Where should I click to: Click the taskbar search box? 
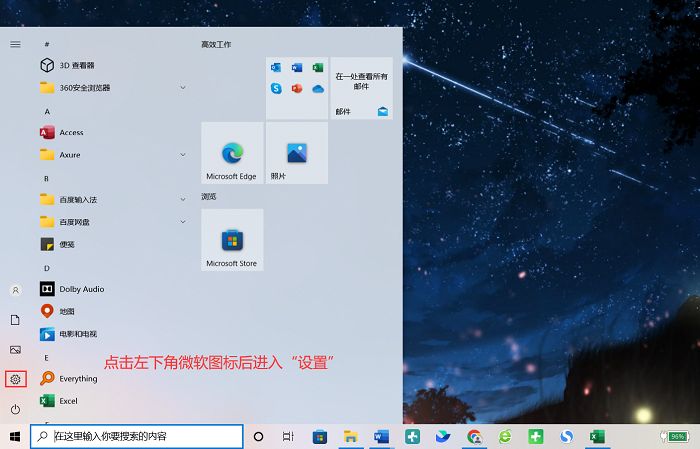[137, 436]
